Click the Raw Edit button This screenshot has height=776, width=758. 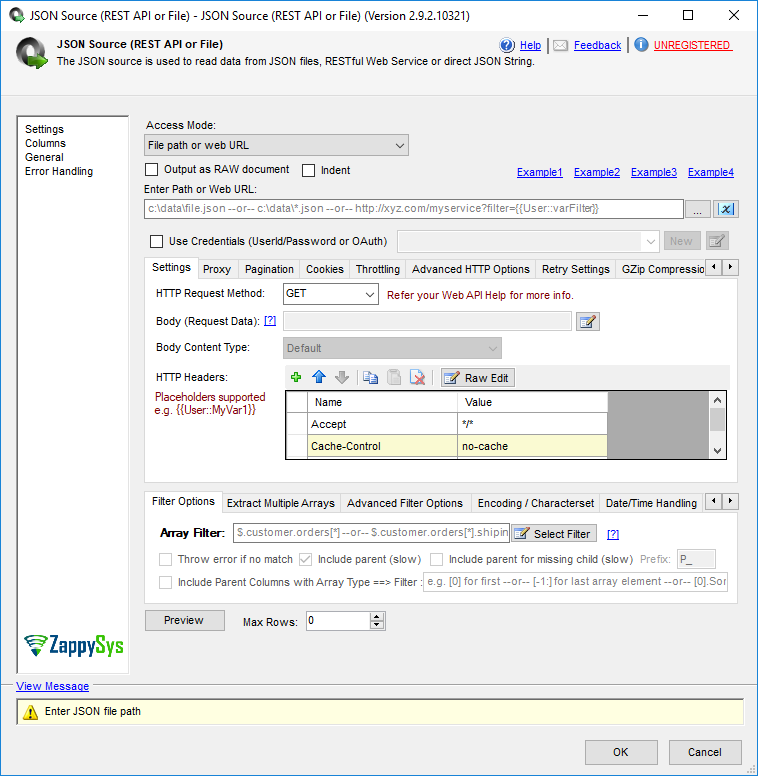478,378
